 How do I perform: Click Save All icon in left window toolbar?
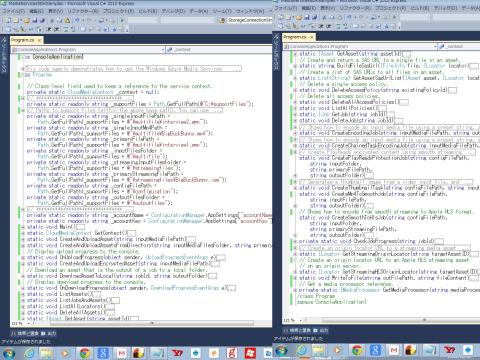point(42,20)
